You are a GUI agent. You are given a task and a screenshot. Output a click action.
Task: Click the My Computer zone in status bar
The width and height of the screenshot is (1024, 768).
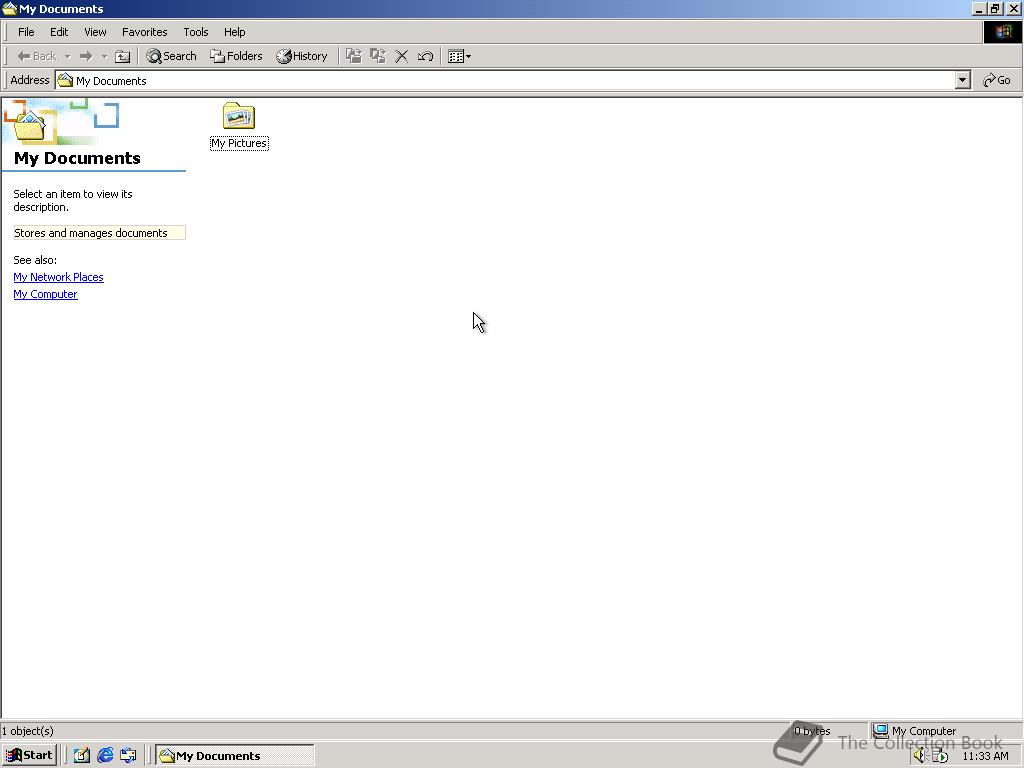914,731
